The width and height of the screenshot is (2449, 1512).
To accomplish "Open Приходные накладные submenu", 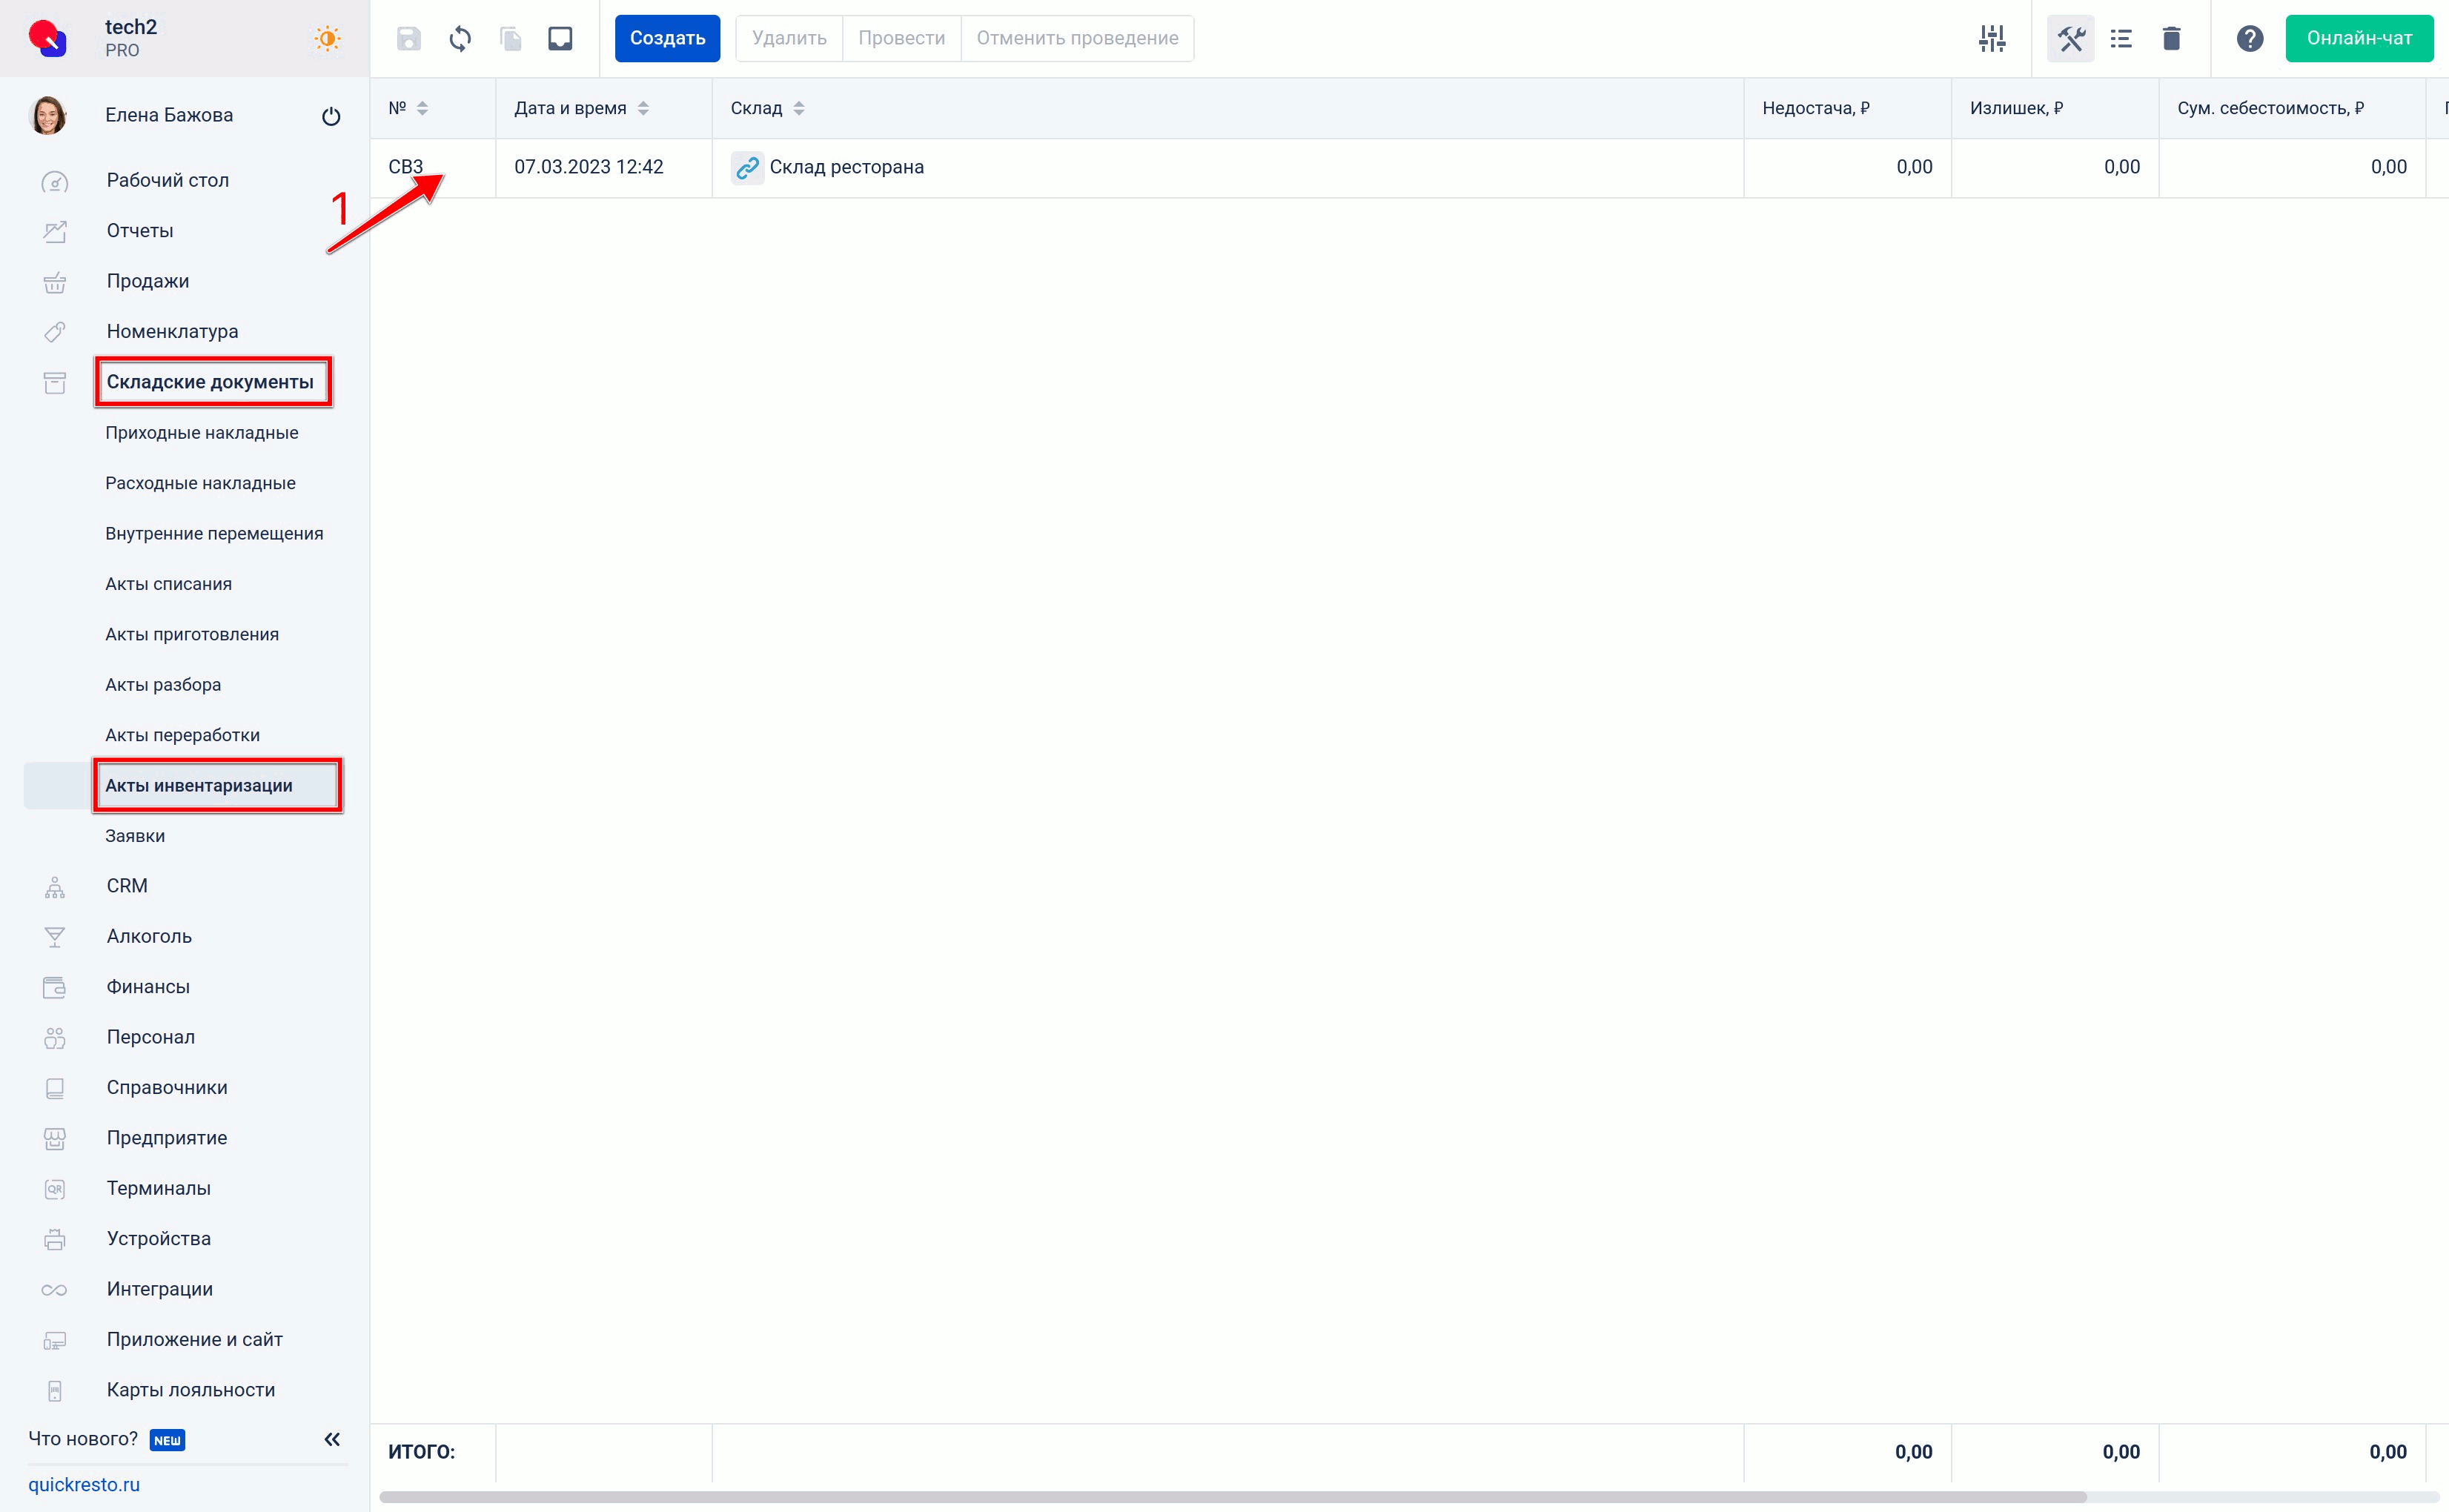I will (202, 433).
